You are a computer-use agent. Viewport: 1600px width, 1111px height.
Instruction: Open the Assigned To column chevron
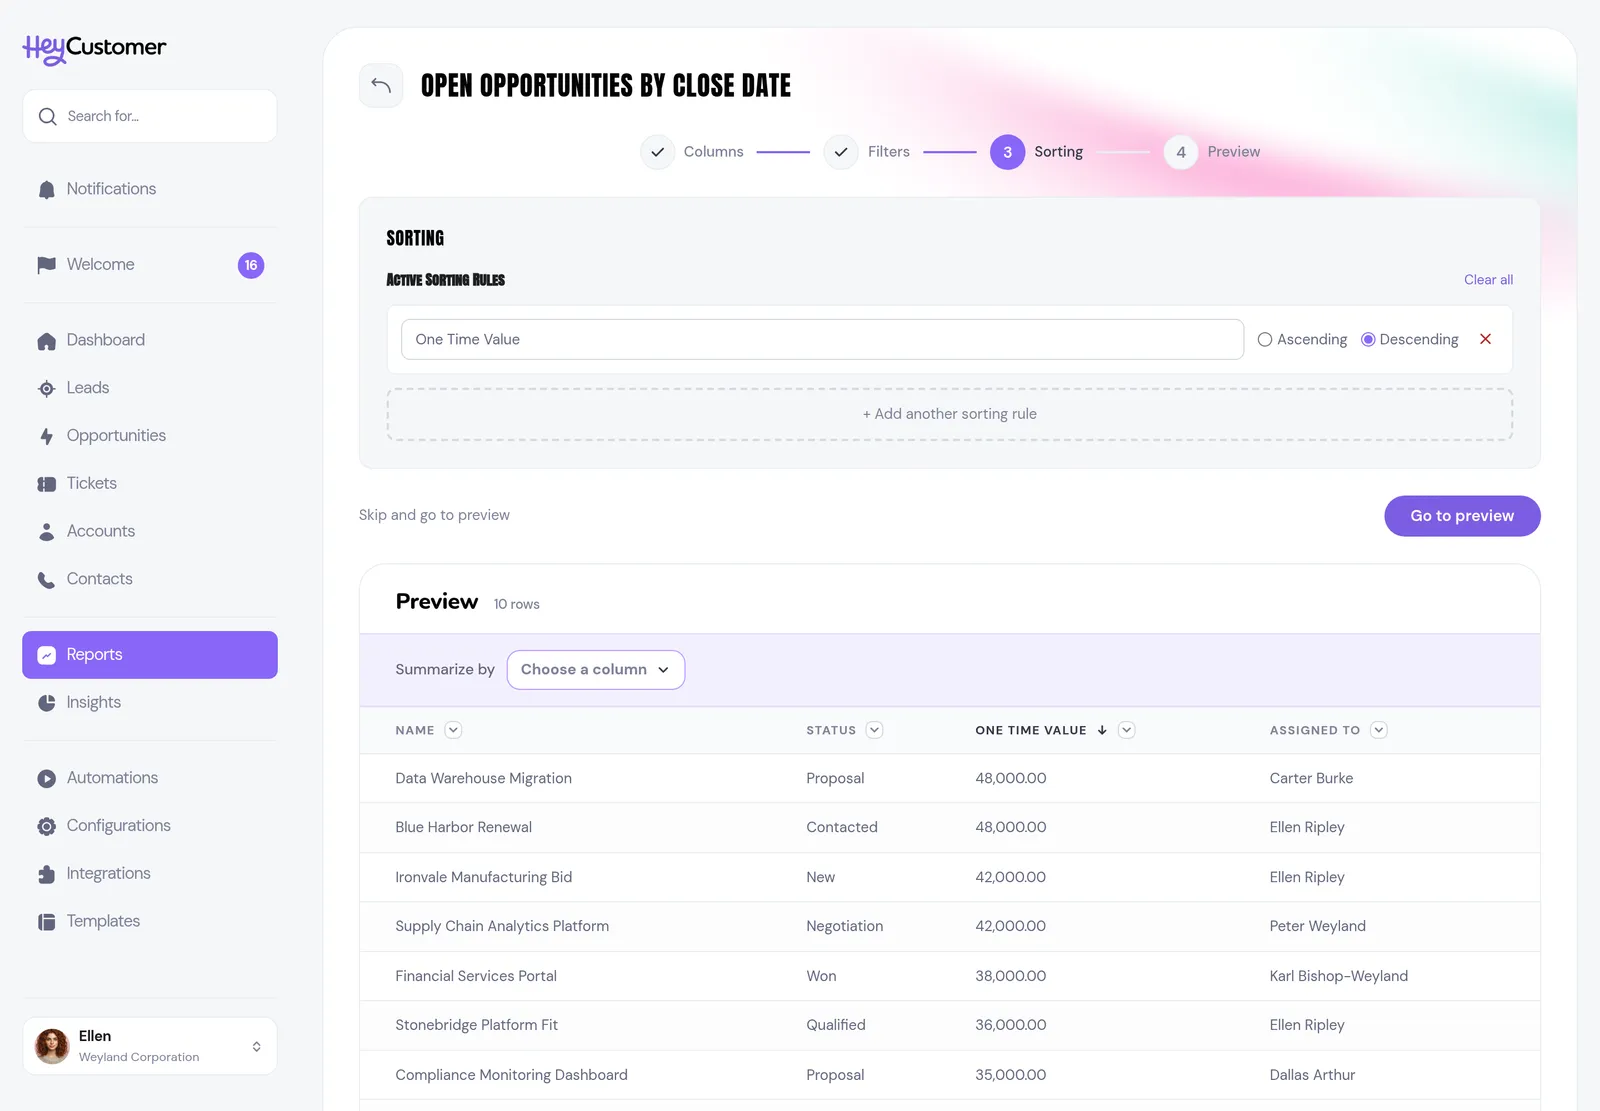point(1379,730)
